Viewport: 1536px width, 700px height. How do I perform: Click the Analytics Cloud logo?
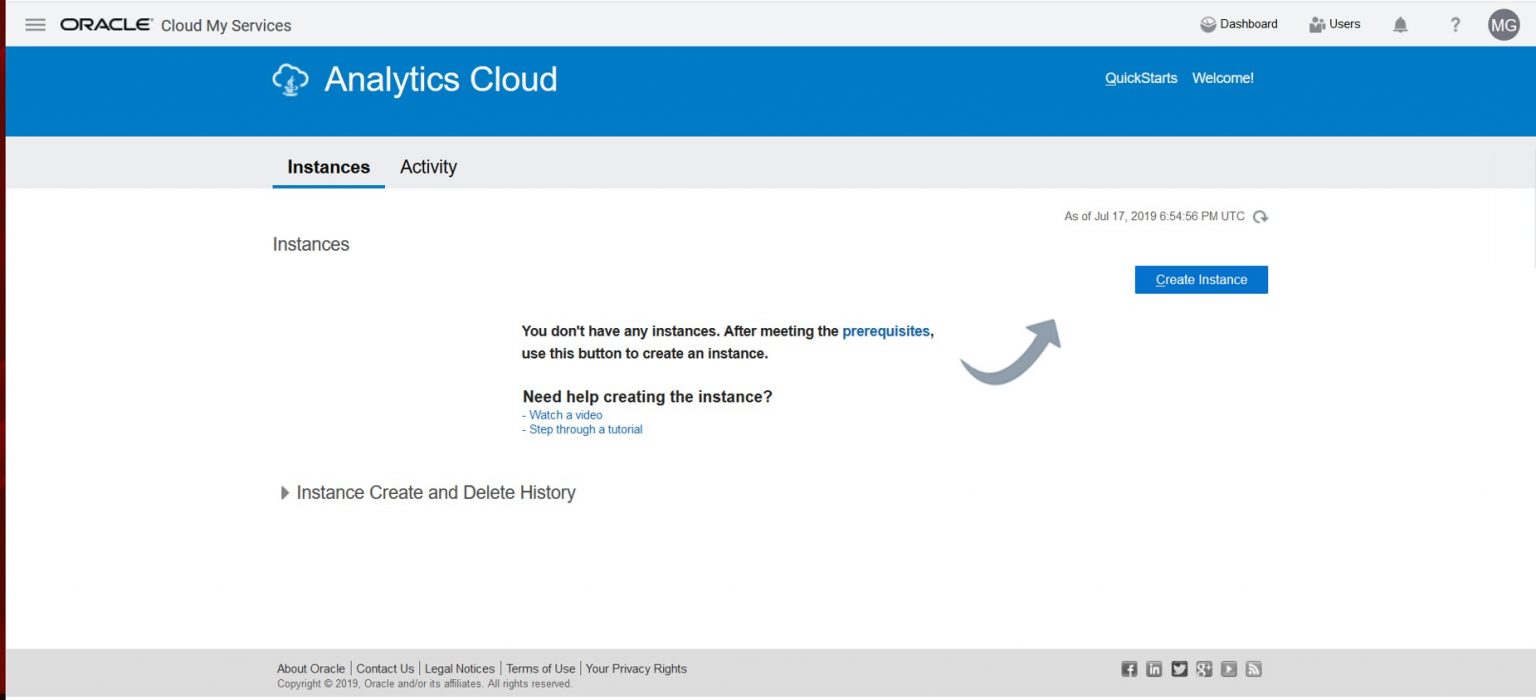[290, 78]
